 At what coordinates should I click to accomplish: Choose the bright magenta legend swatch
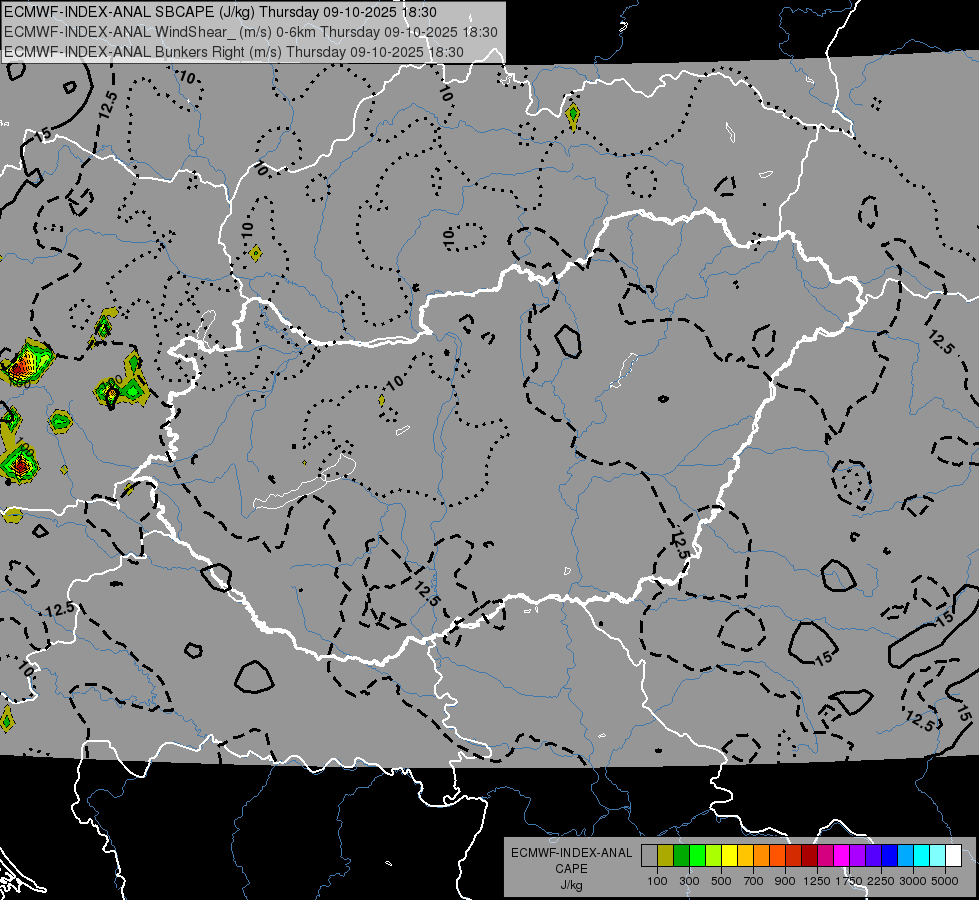click(x=841, y=856)
